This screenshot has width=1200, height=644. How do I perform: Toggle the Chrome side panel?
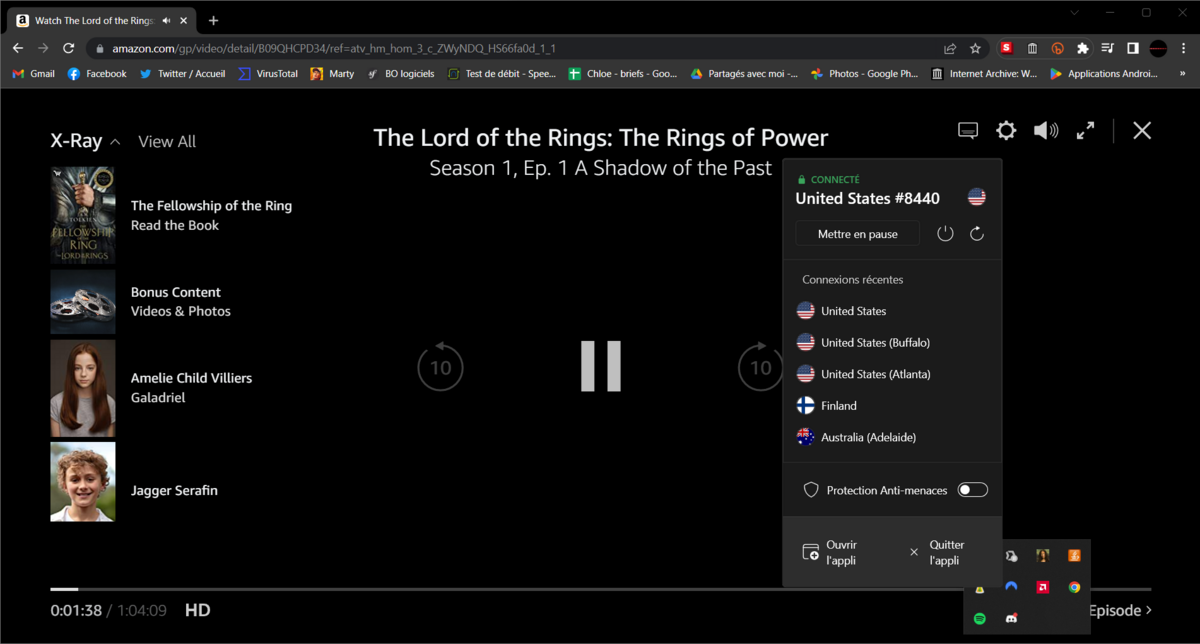tap(1133, 48)
